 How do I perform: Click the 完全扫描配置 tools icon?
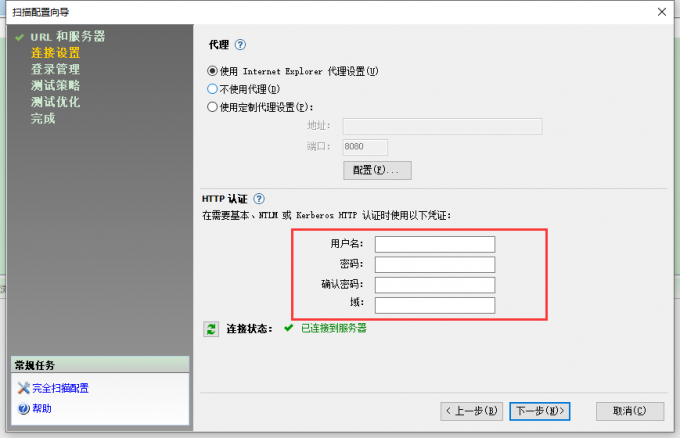click(x=23, y=388)
